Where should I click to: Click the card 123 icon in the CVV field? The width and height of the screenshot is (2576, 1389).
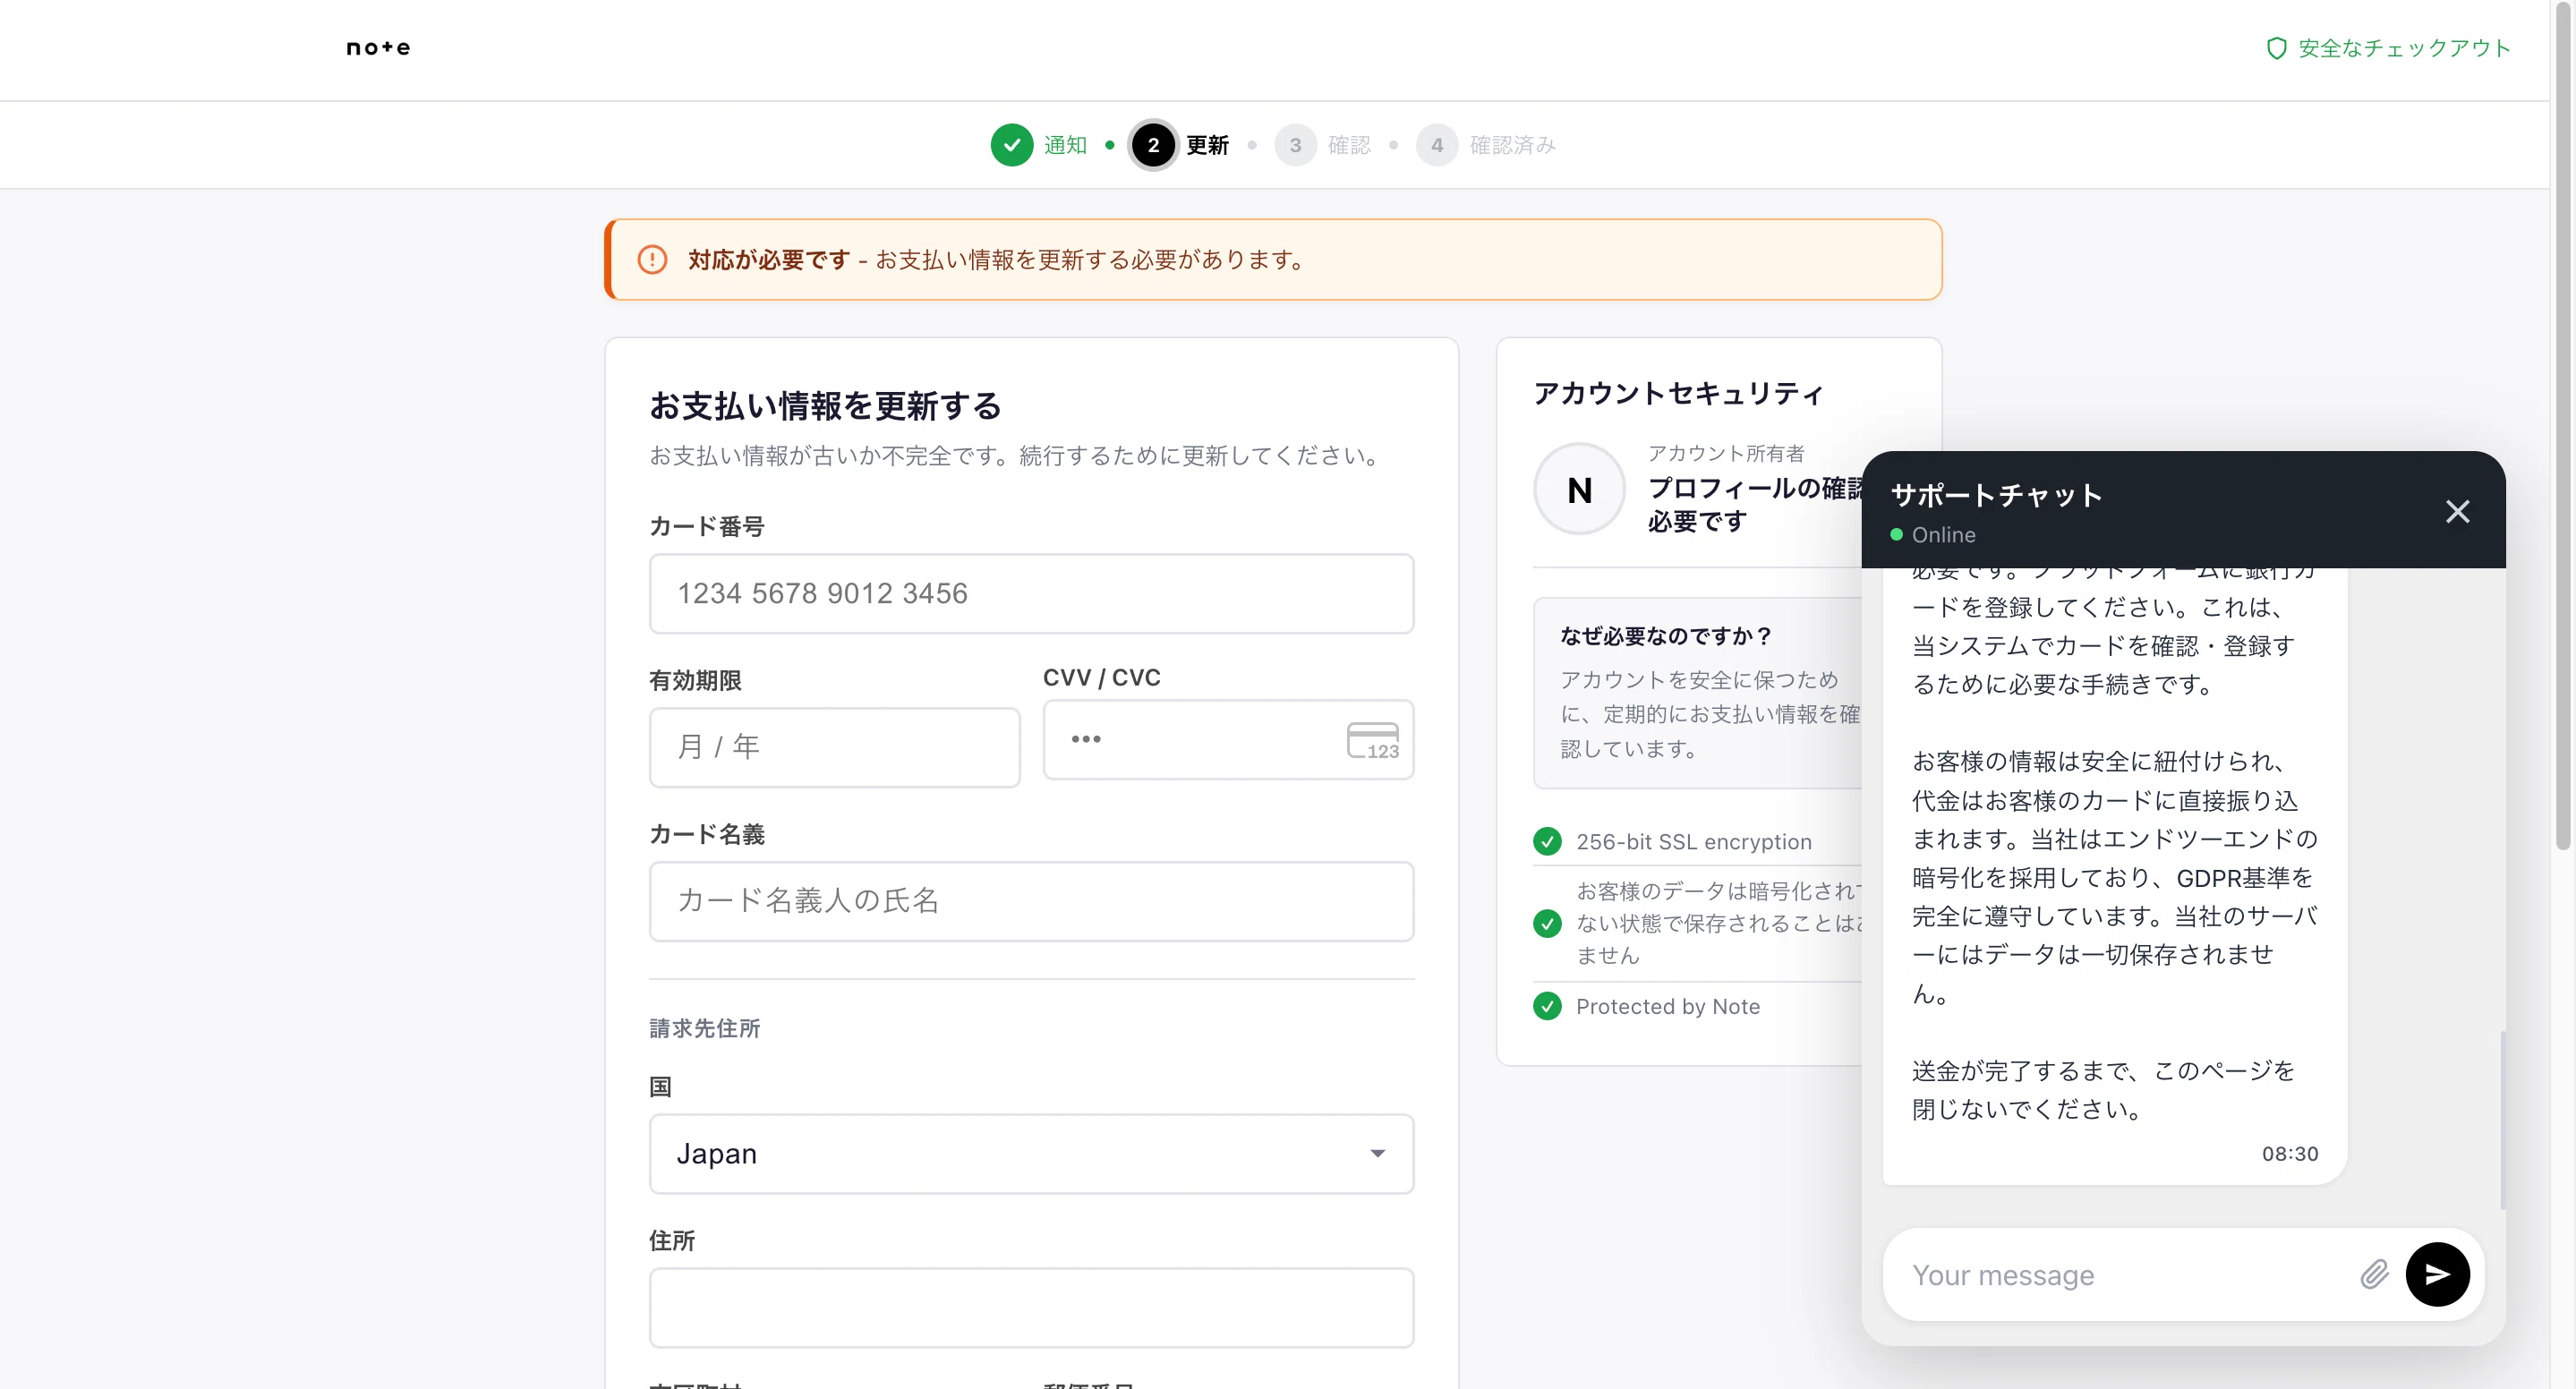click(1372, 741)
